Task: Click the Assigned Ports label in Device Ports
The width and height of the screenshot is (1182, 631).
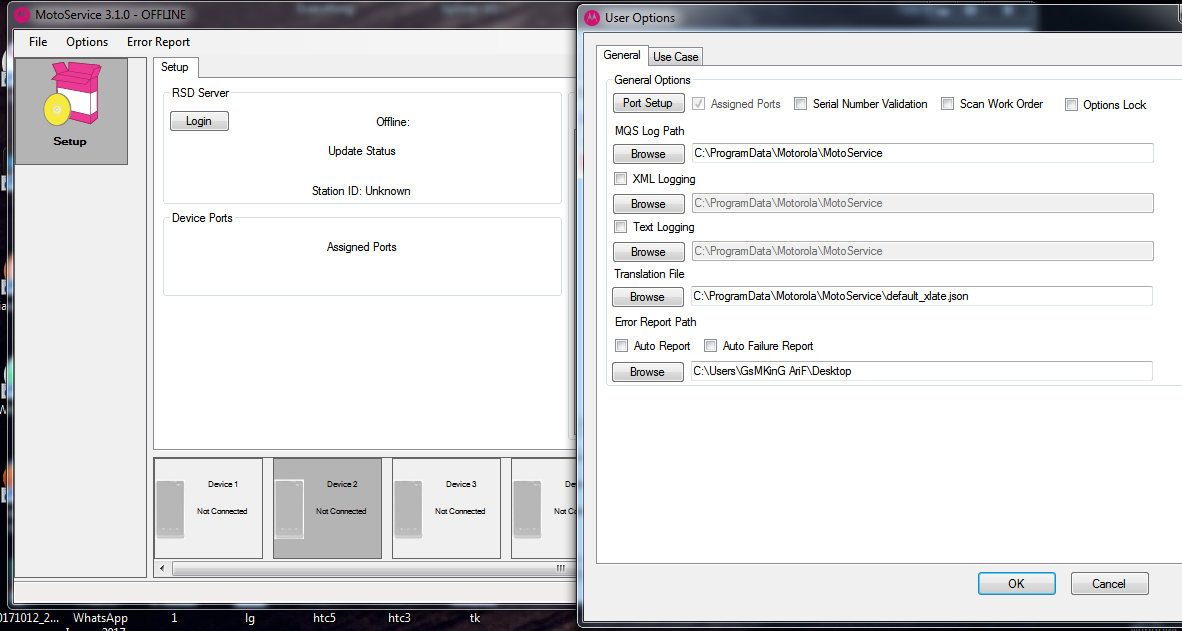Action: [362, 247]
